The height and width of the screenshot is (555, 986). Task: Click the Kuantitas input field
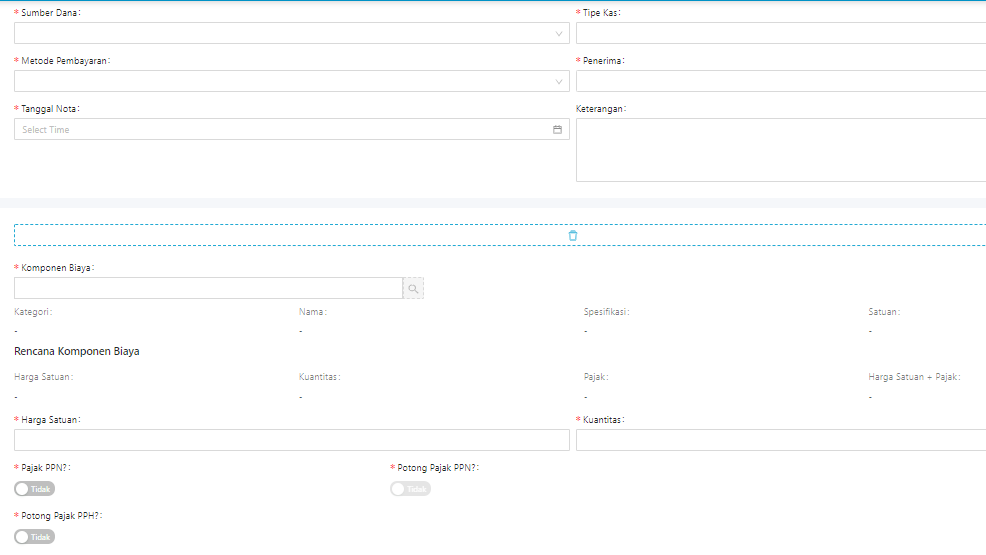pos(781,440)
